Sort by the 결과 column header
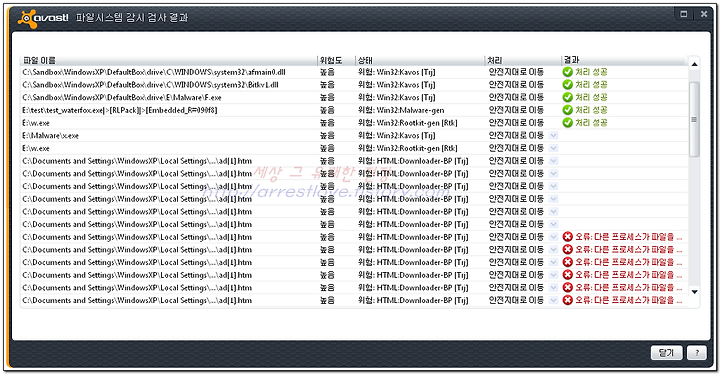720x374 pixels. pyautogui.click(x=624, y=60)
